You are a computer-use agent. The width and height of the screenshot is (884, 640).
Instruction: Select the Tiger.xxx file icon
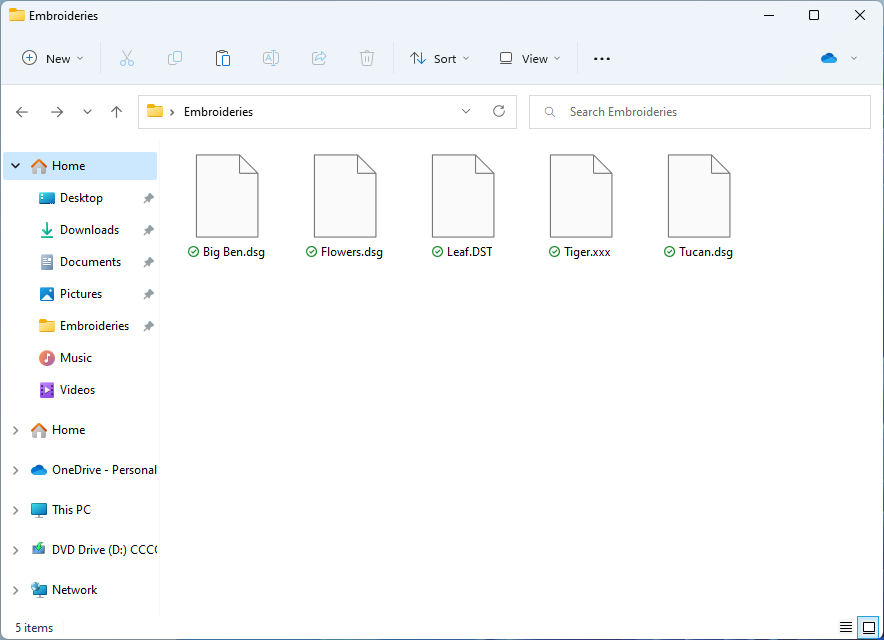pyautogui.click(x=581, y=196)
